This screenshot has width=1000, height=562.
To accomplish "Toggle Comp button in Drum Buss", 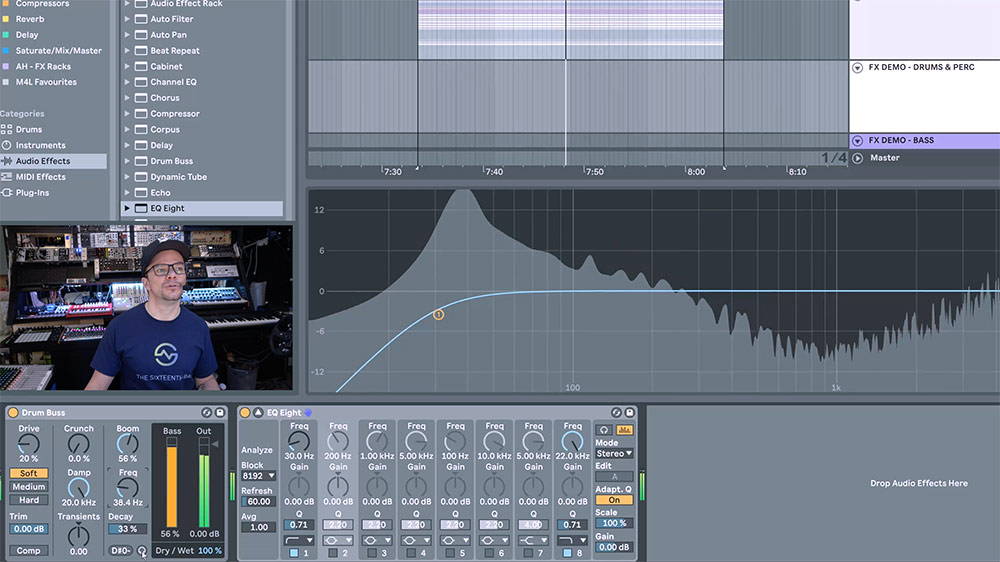I will click(29, 551).
